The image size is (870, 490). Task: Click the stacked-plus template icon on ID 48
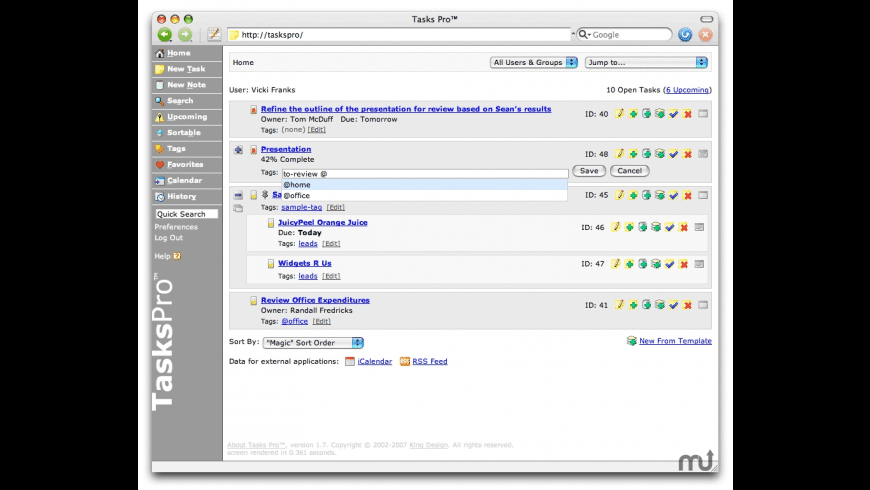coord(660,154)
